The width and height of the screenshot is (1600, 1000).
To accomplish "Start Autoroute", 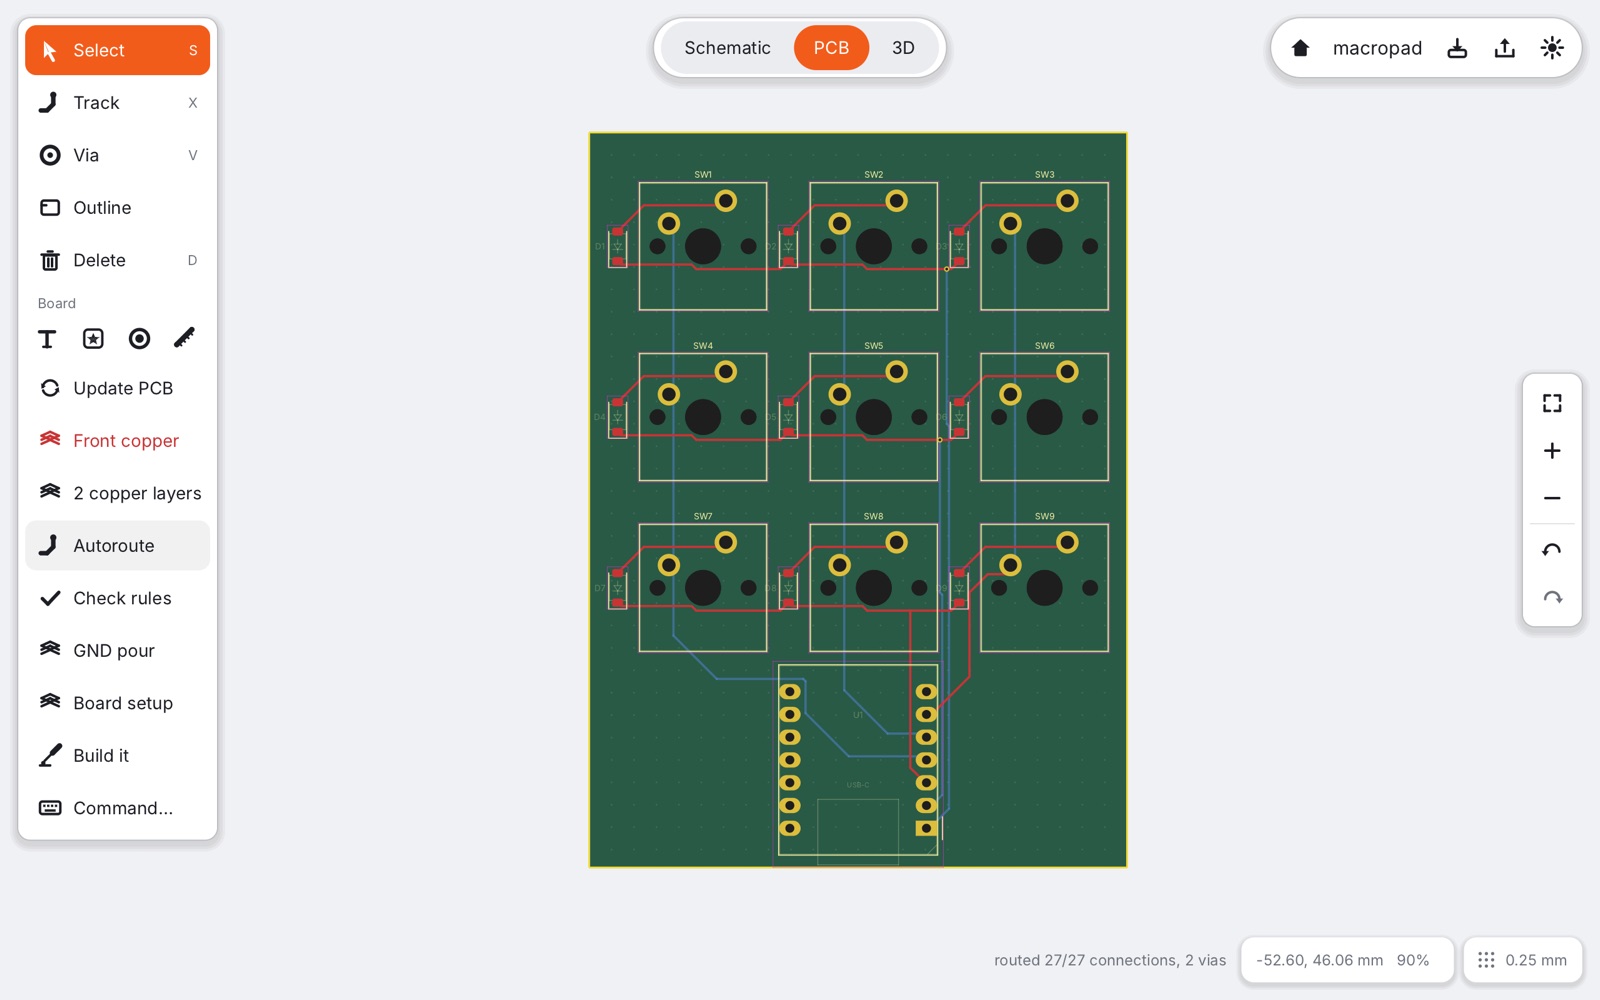I will [117, 546].
